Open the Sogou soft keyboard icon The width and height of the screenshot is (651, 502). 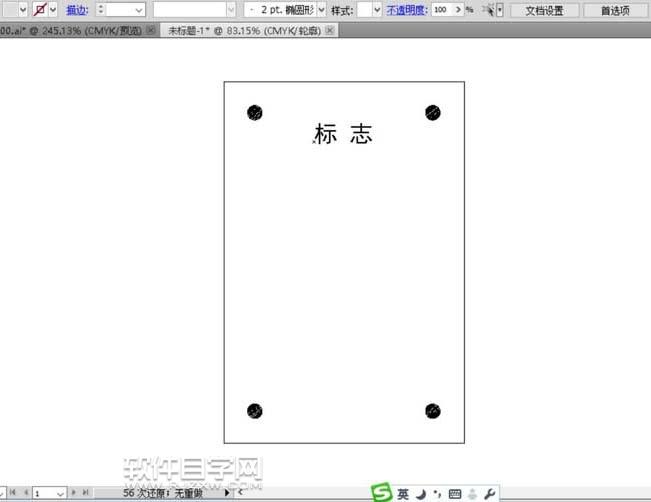click(x=455, y=494)
